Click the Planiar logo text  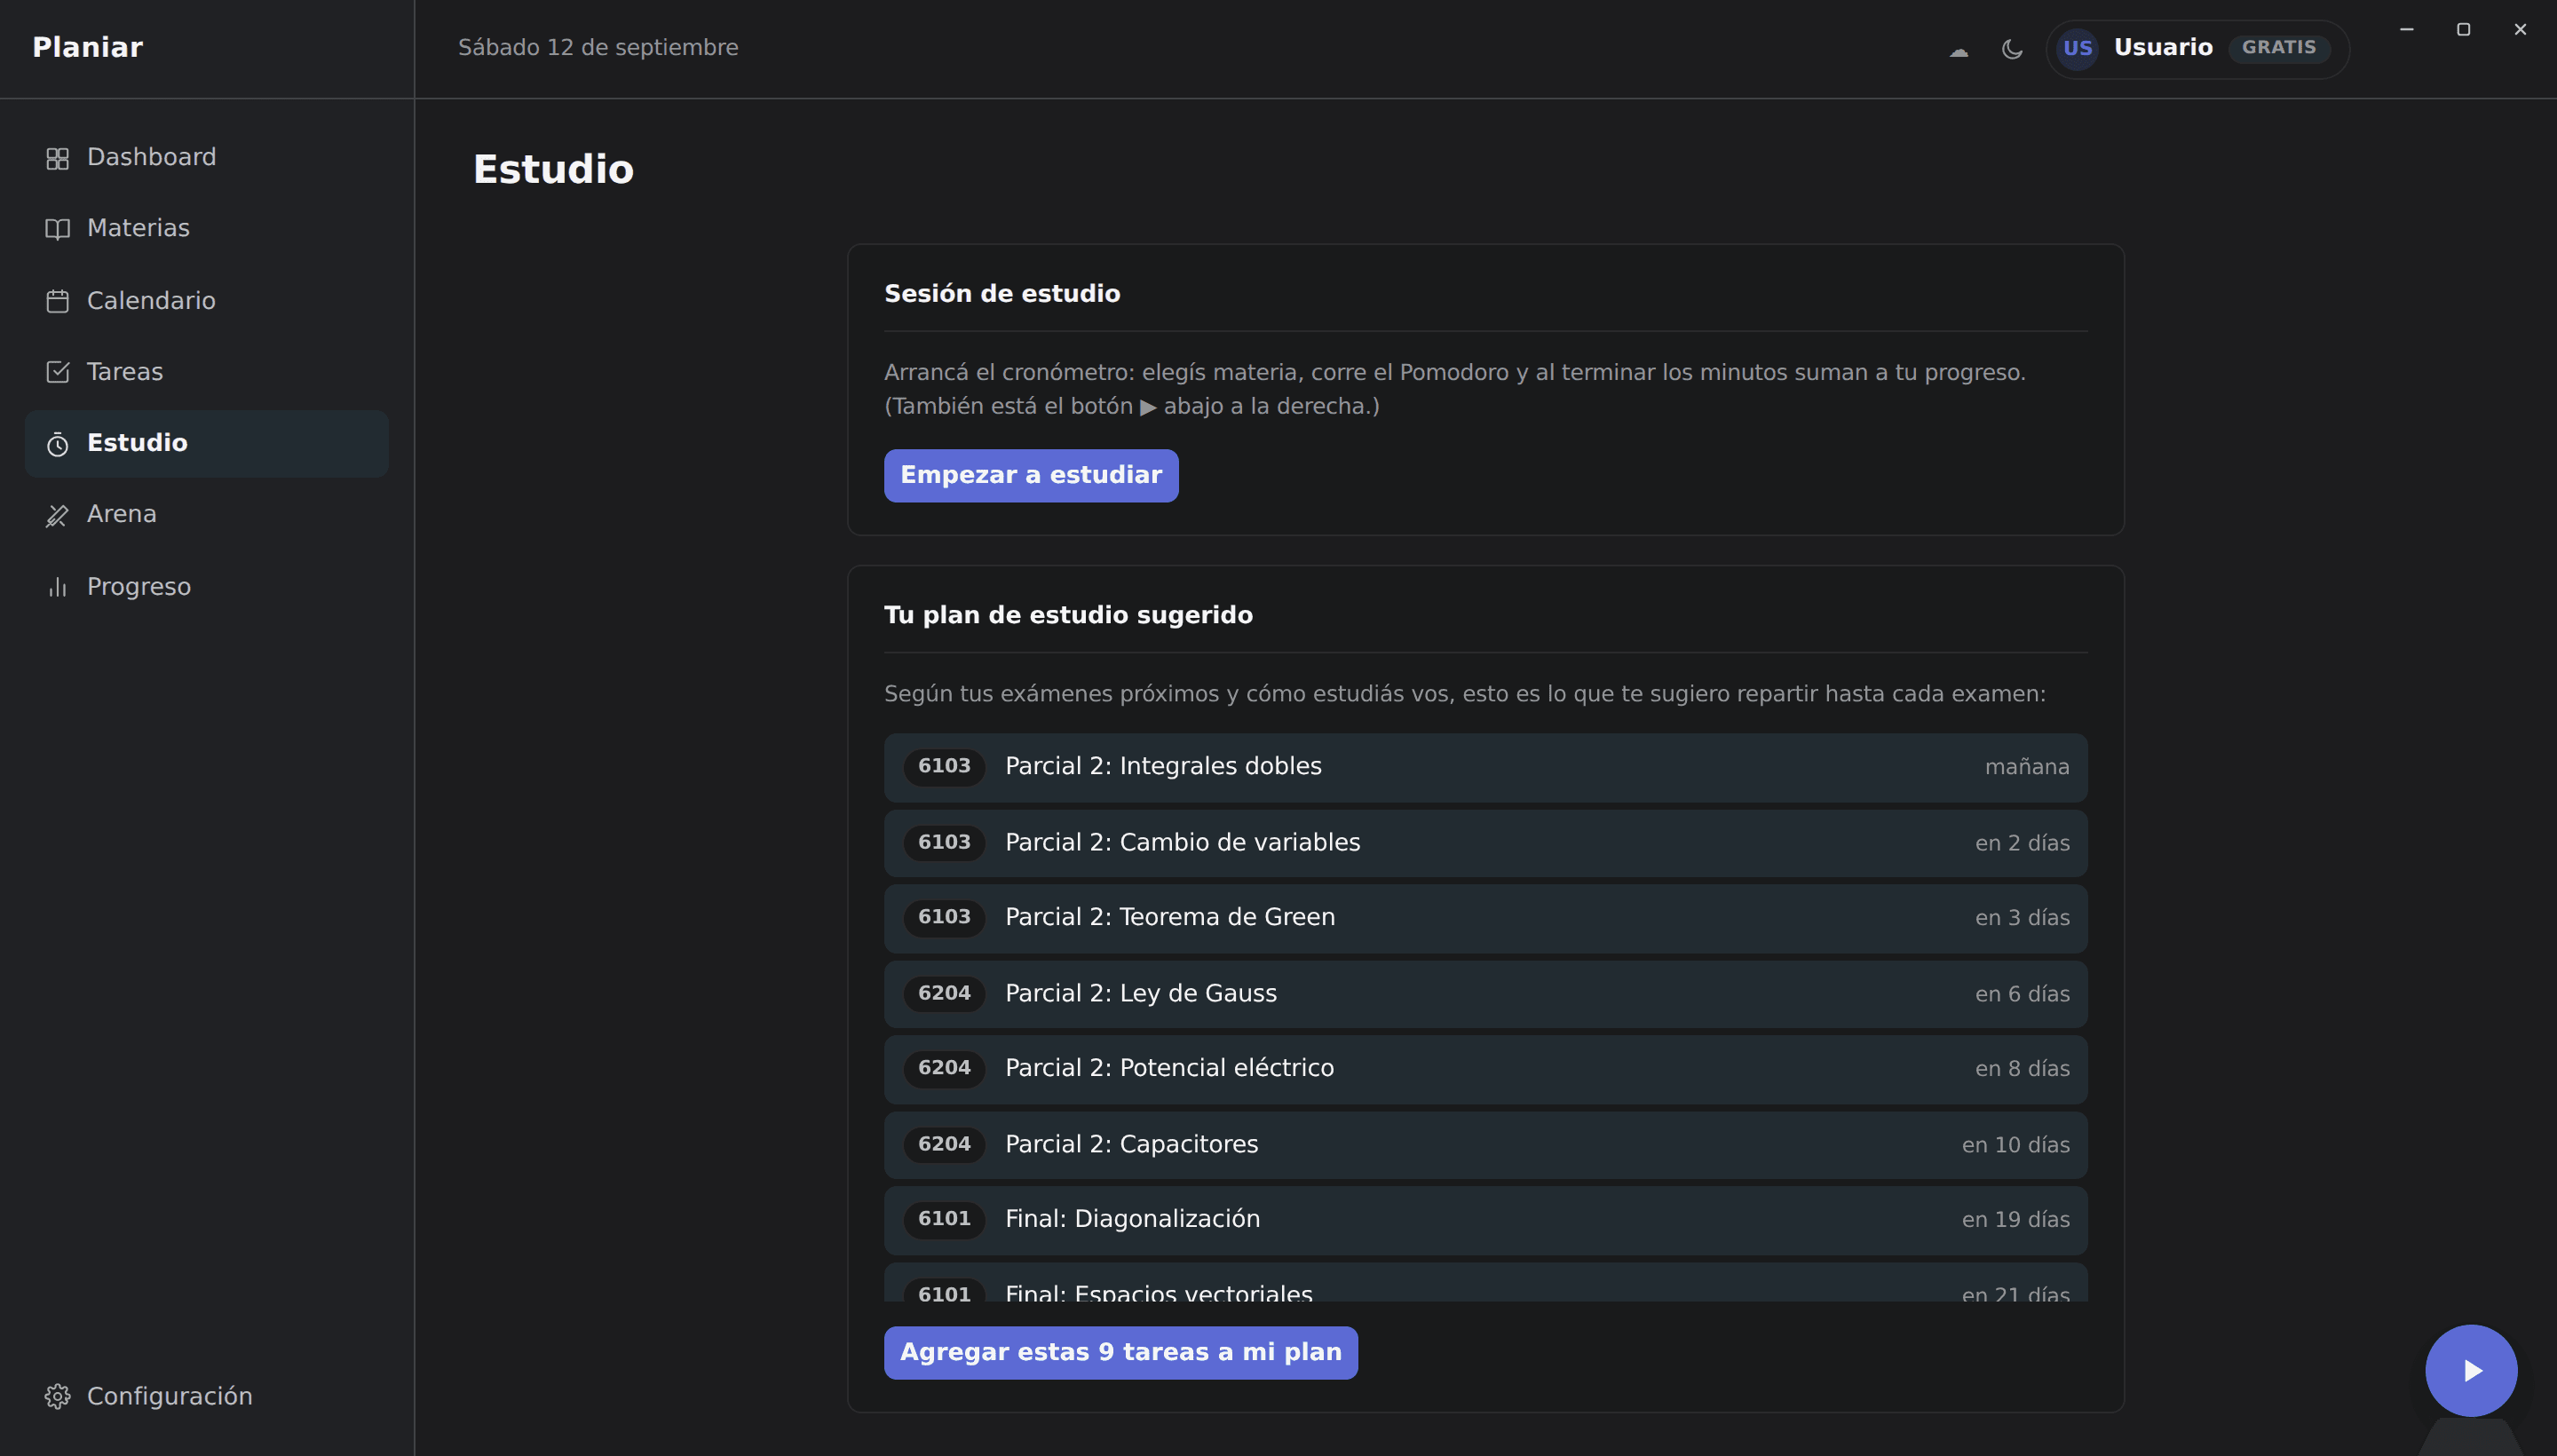point(88,48)
